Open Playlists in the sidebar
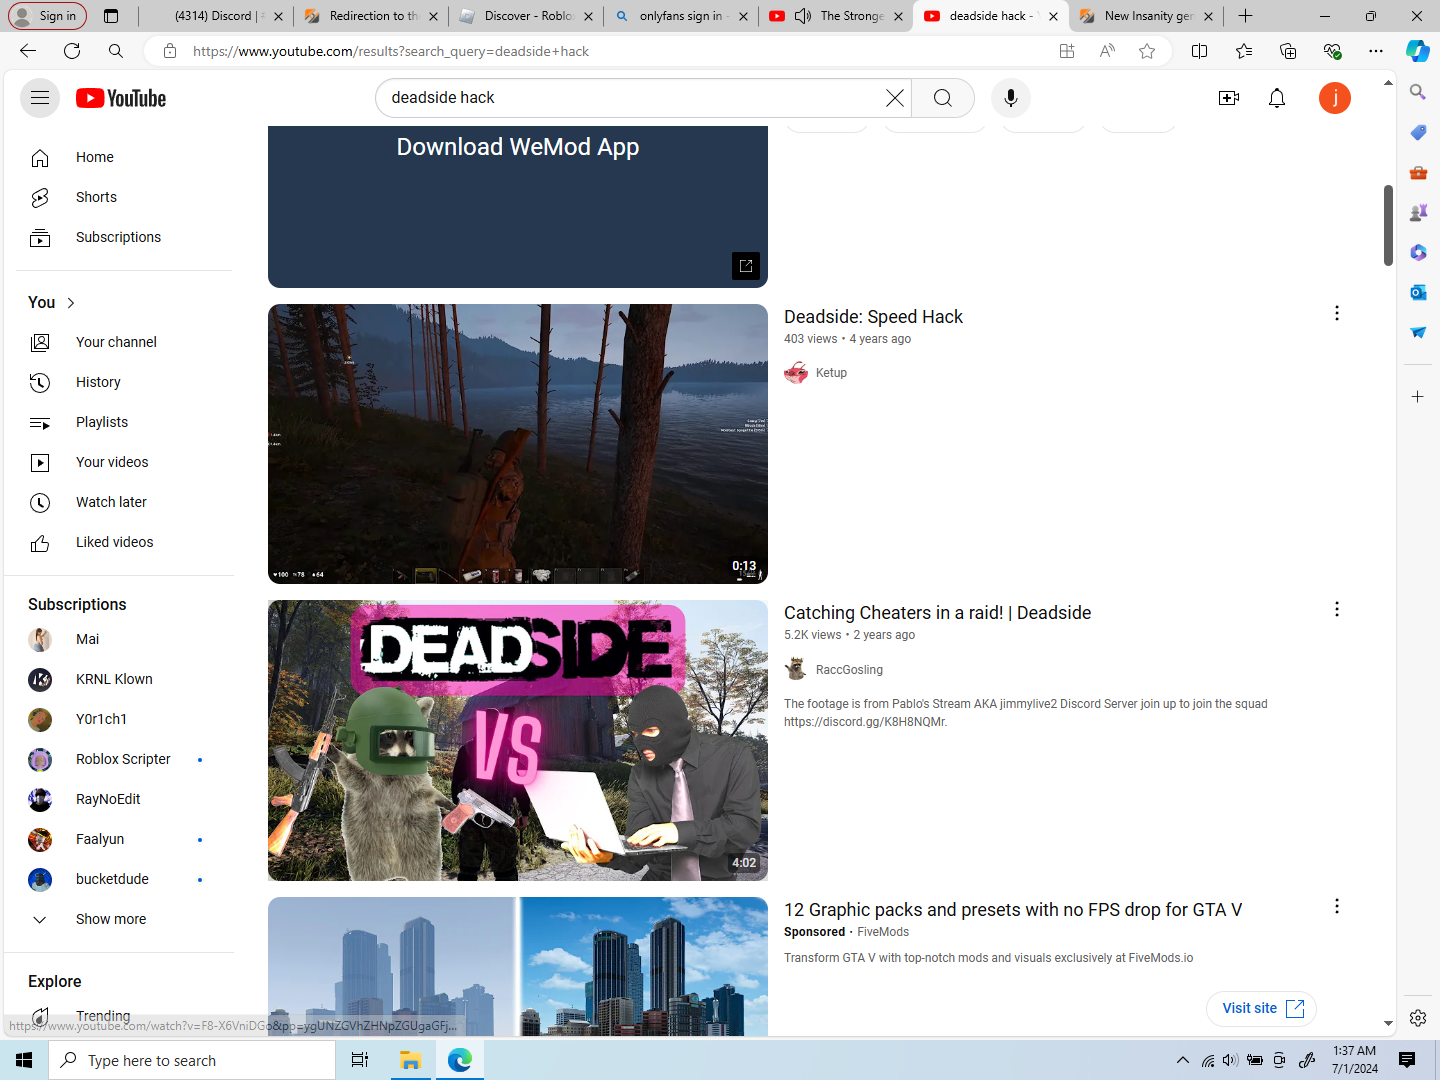 coord(124,422)
